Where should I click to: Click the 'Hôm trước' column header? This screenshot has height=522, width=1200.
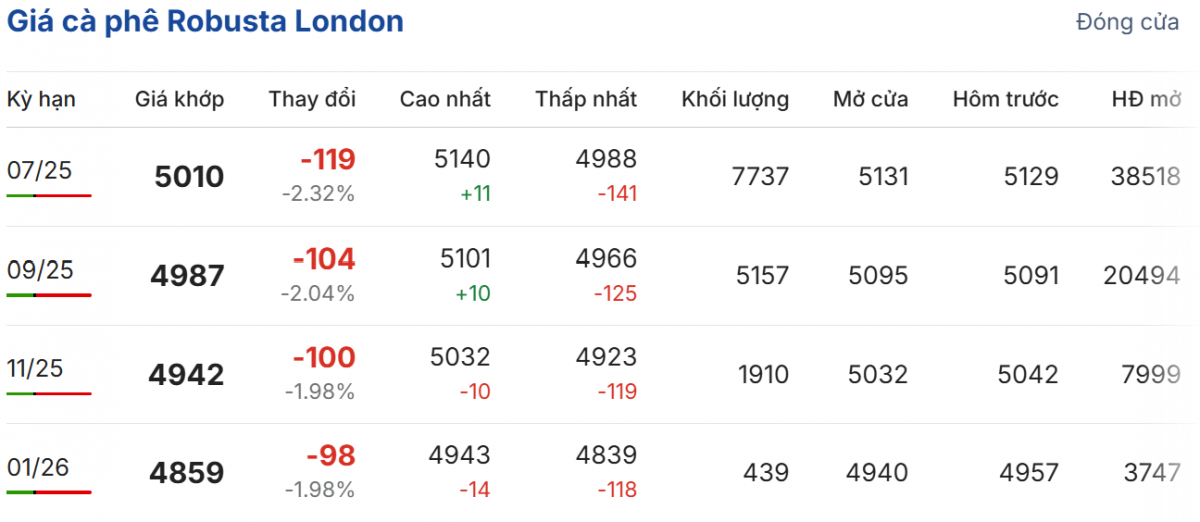[1005, 99]
